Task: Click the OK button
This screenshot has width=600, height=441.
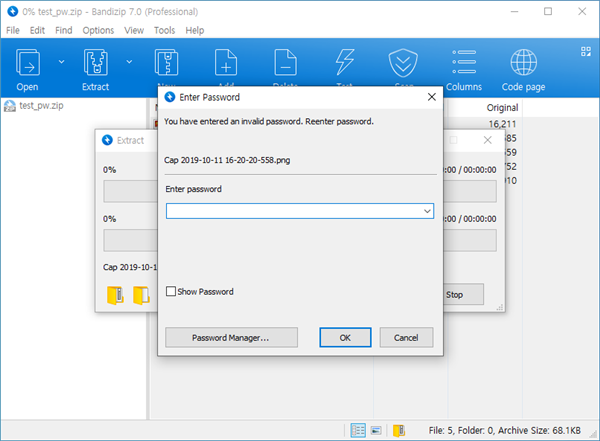Action: click(345, 338)
